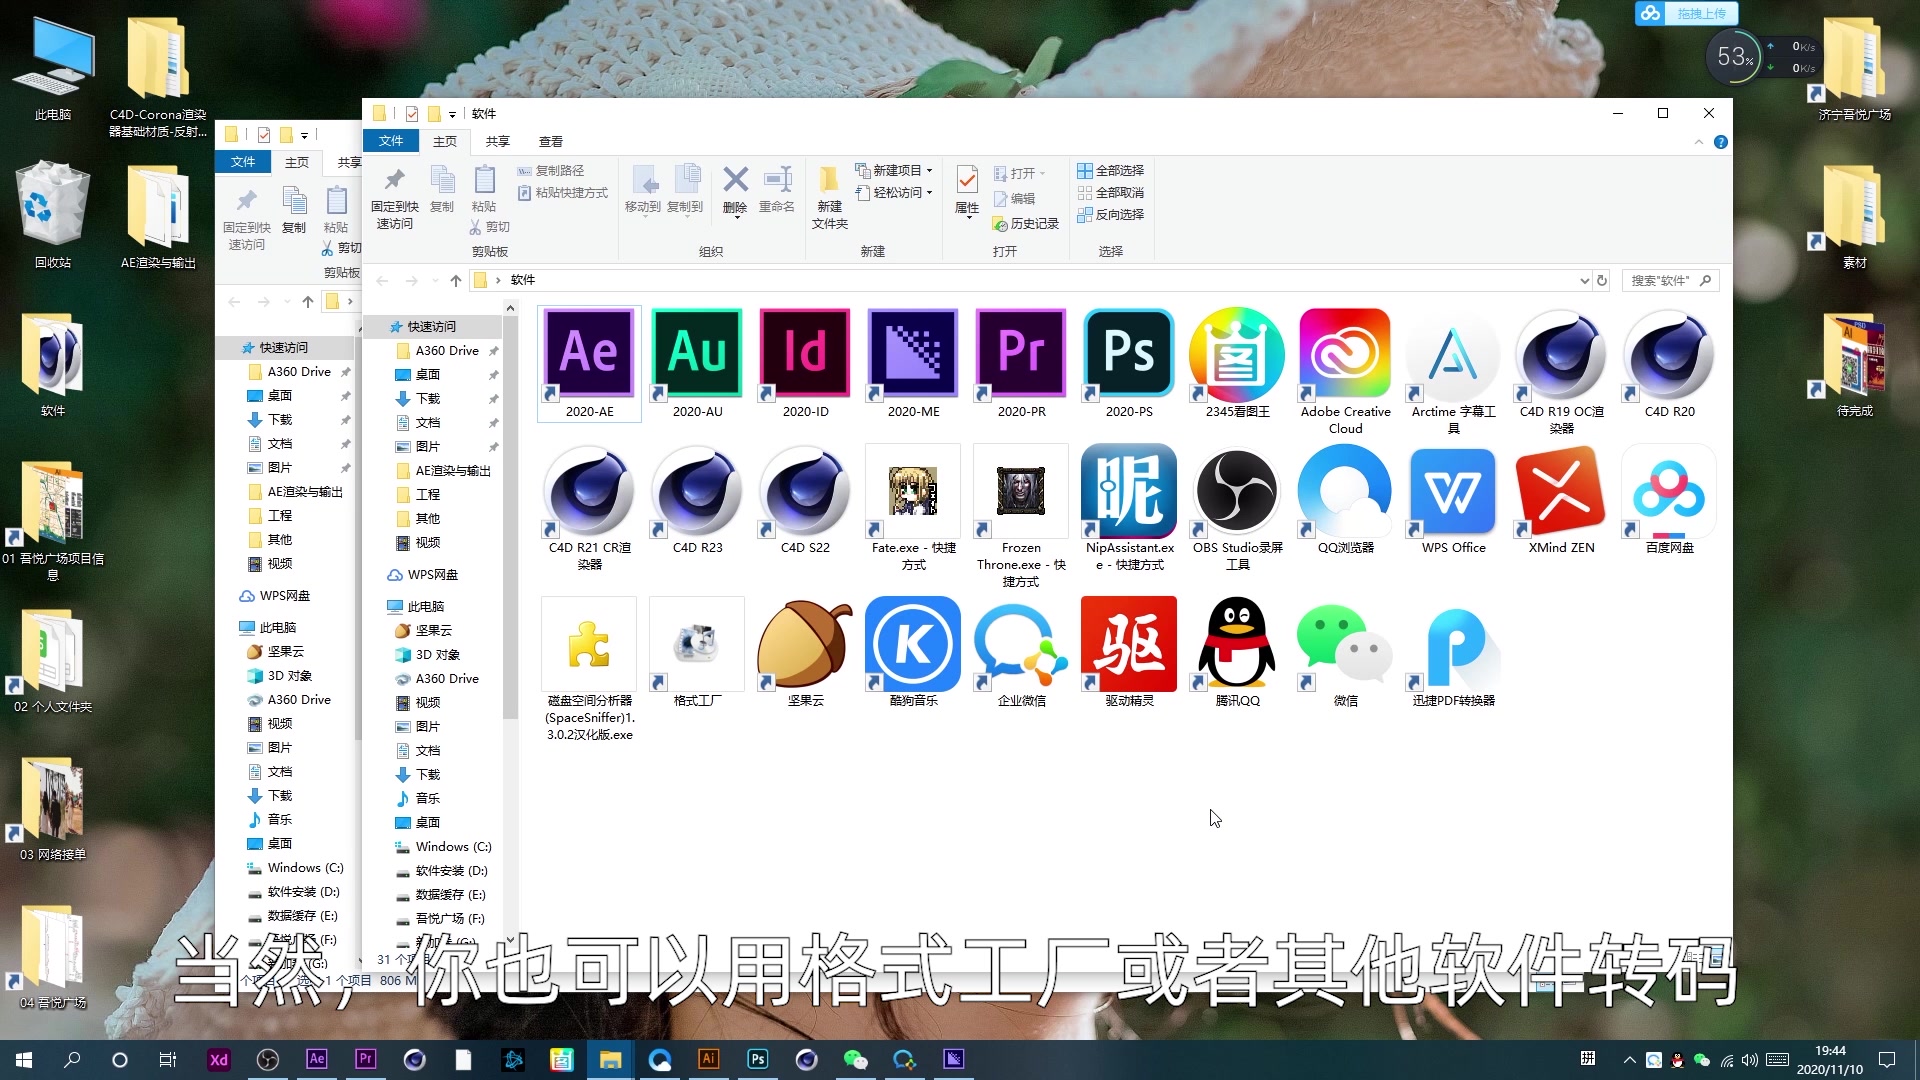Click 全部选择 select all
Viewport: 1920px width, 1080px height.
click(1110, 171)
